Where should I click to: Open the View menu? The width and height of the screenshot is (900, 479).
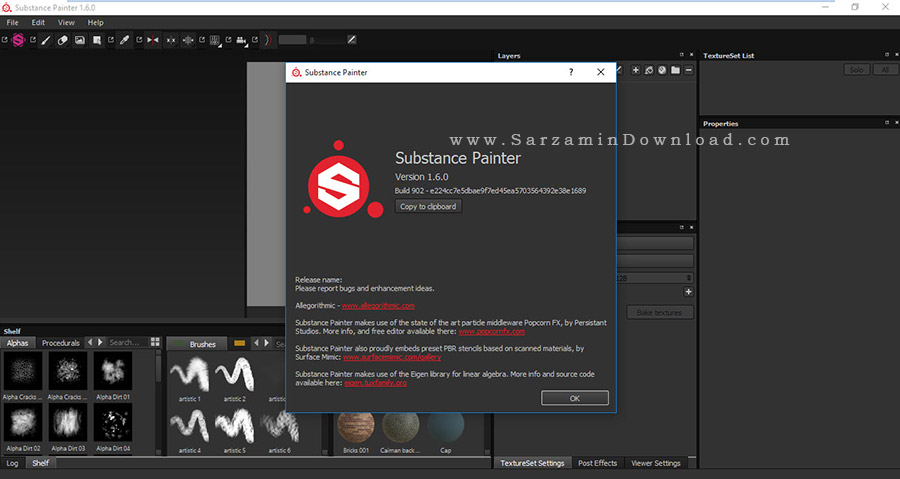[66, 22]
